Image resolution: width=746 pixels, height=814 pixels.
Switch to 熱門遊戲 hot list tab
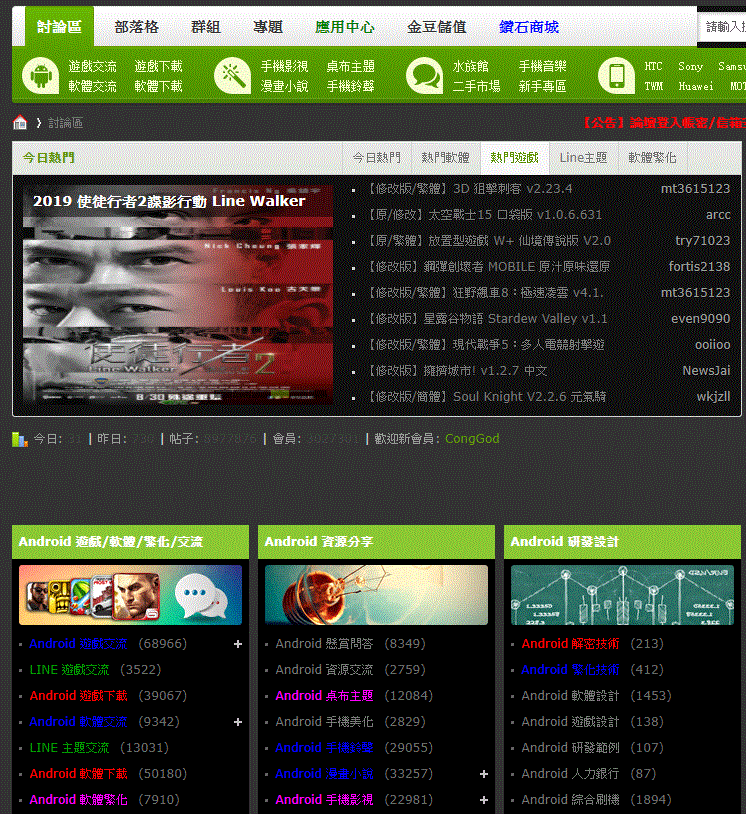[x=514, y=158]
